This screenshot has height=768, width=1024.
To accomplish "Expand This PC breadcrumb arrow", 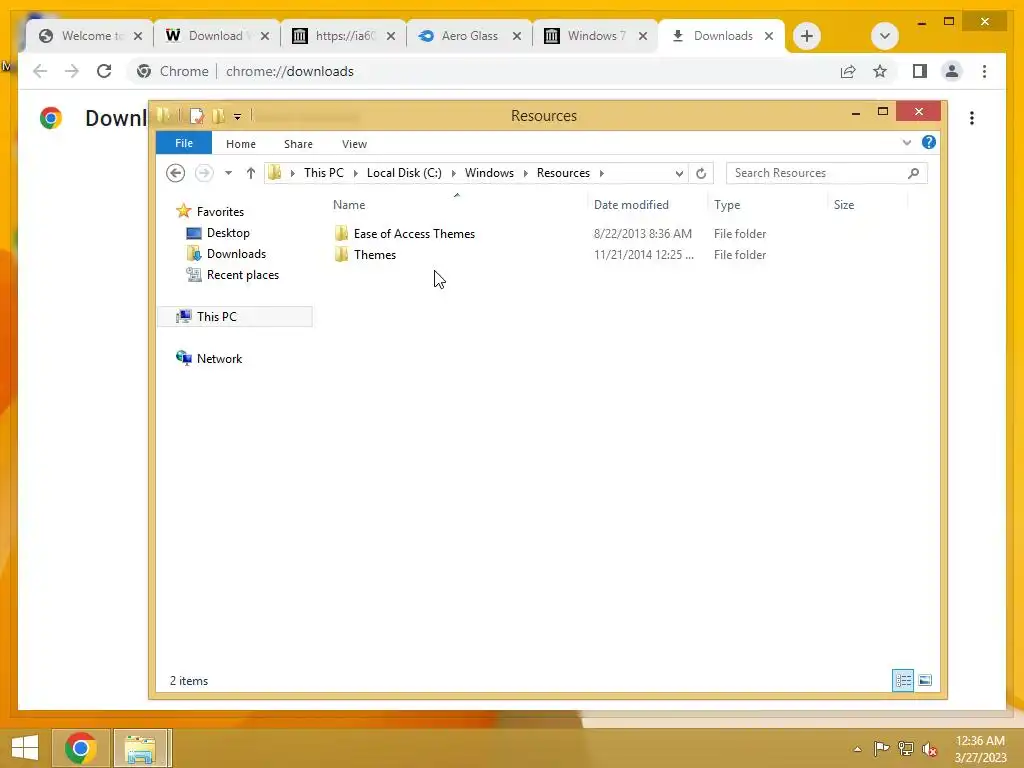I will pos(355,173).
